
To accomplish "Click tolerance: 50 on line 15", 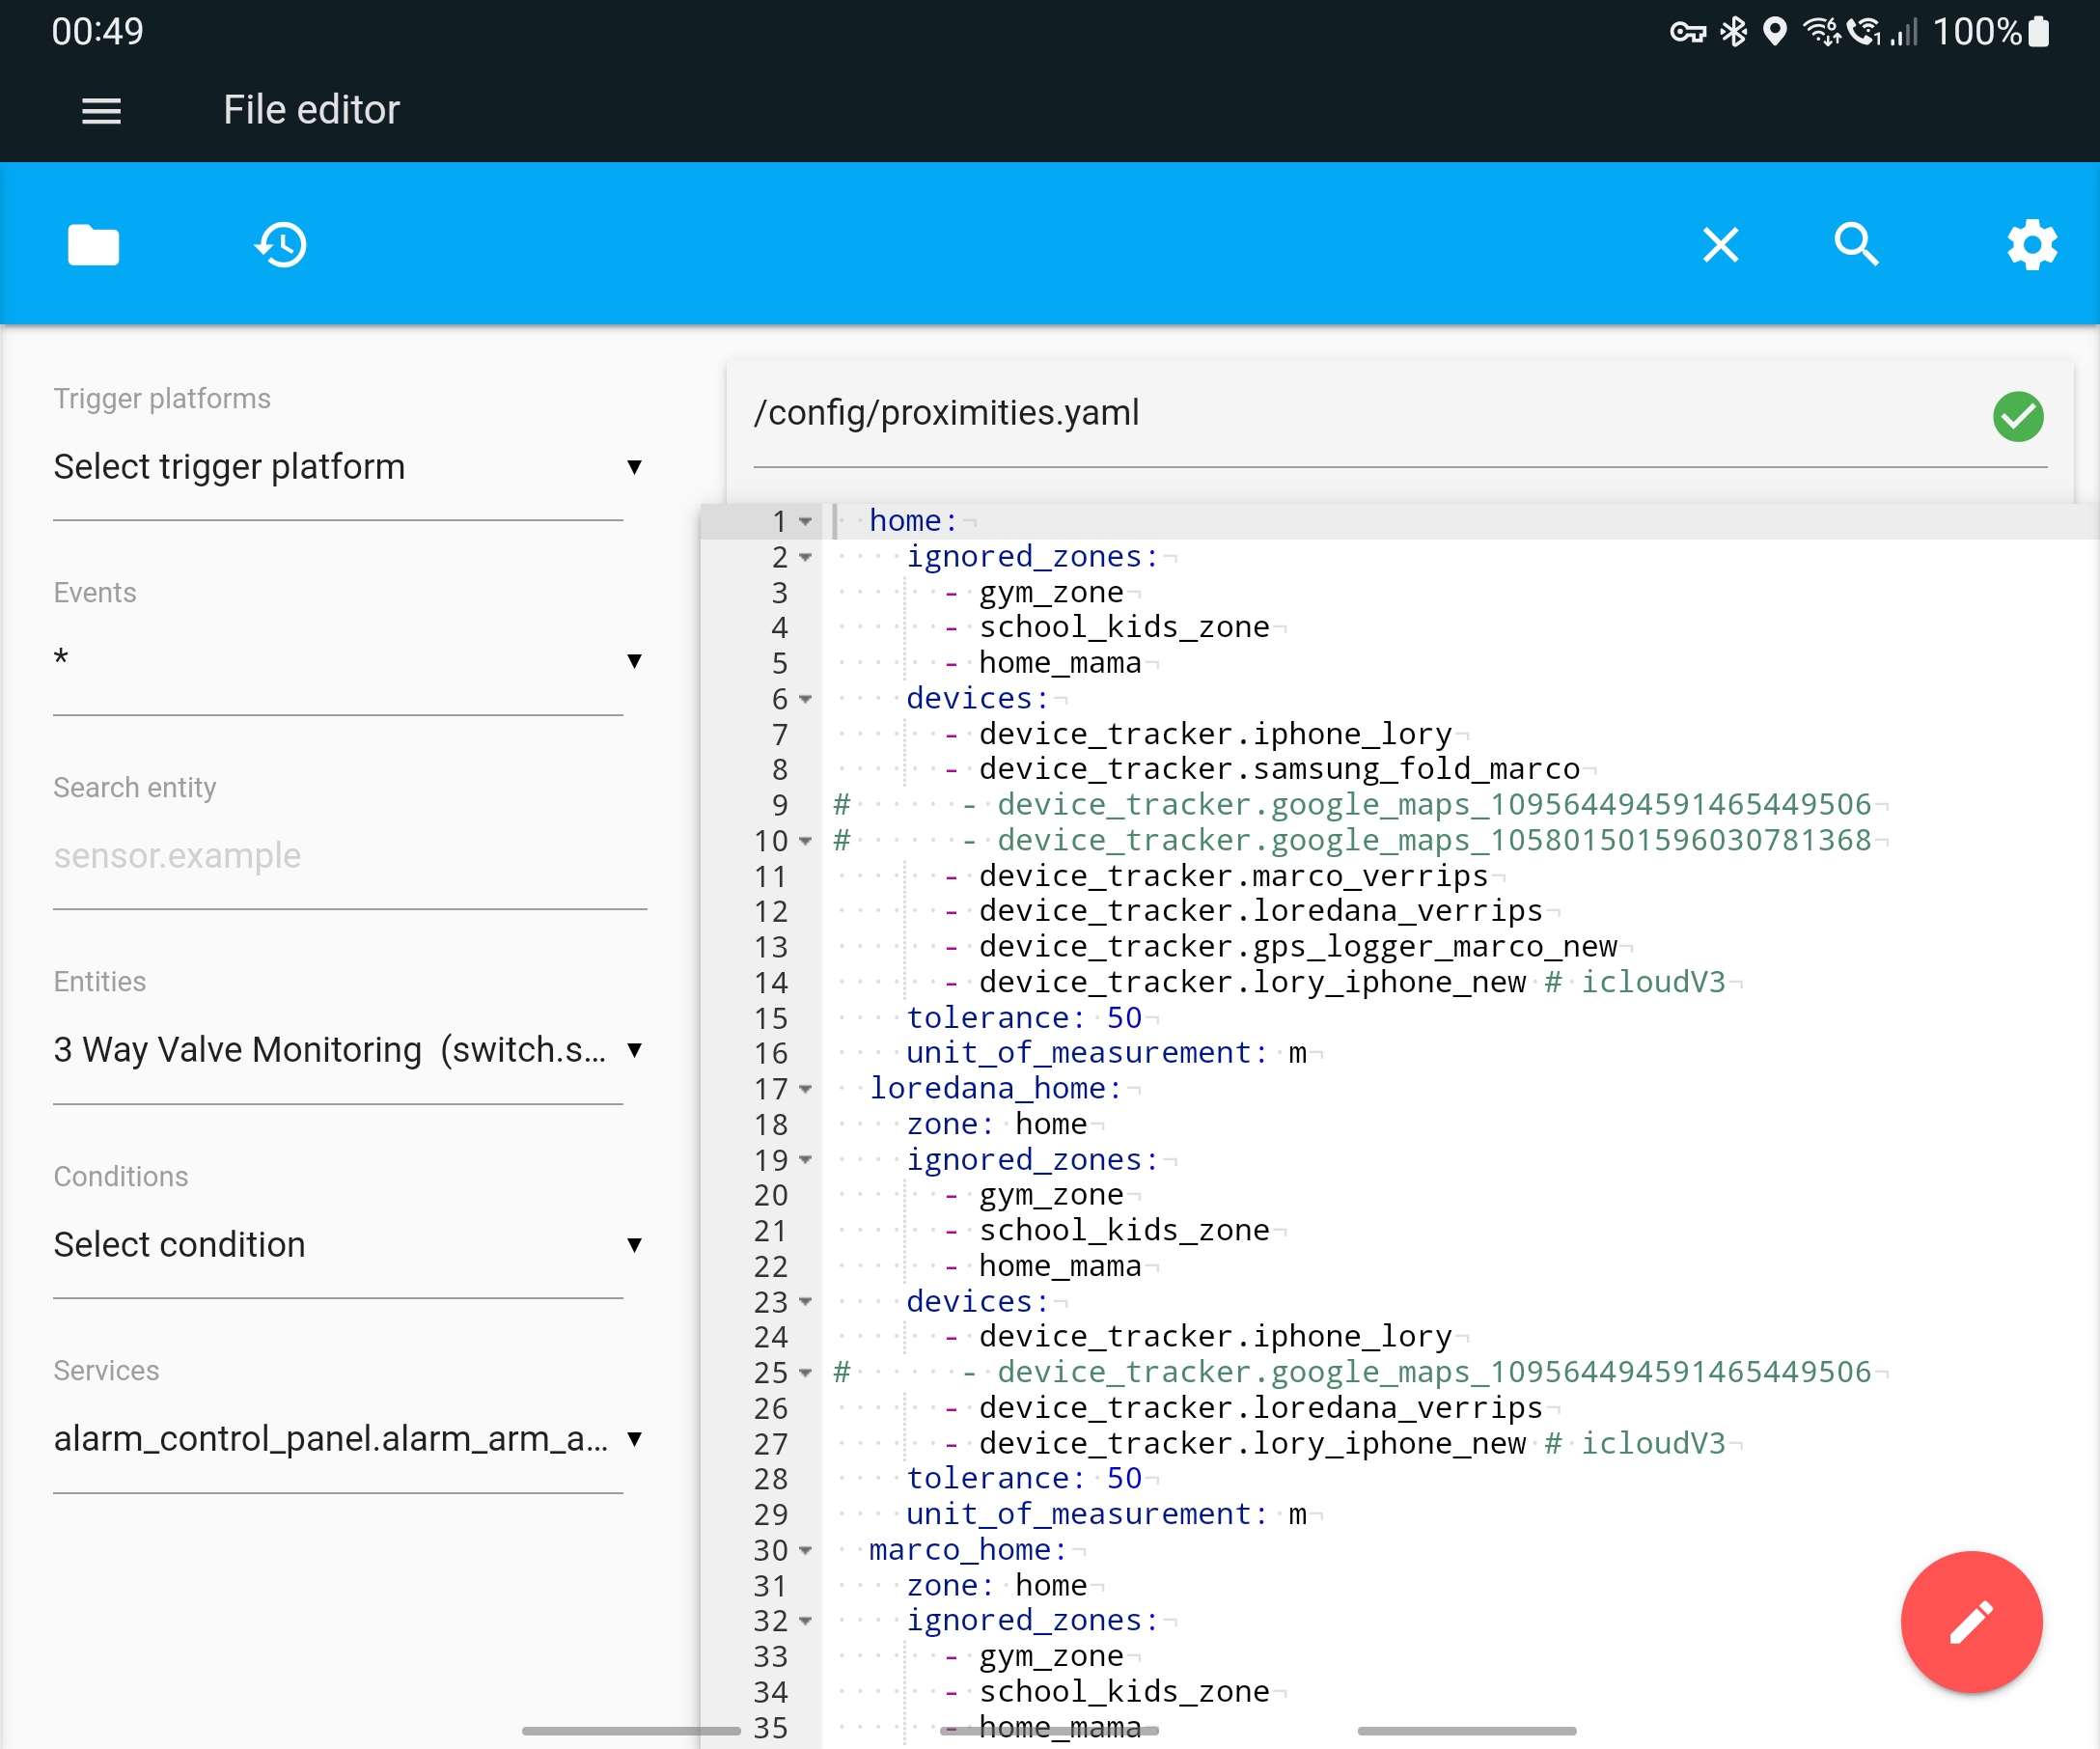I will coord(1024,1018).
